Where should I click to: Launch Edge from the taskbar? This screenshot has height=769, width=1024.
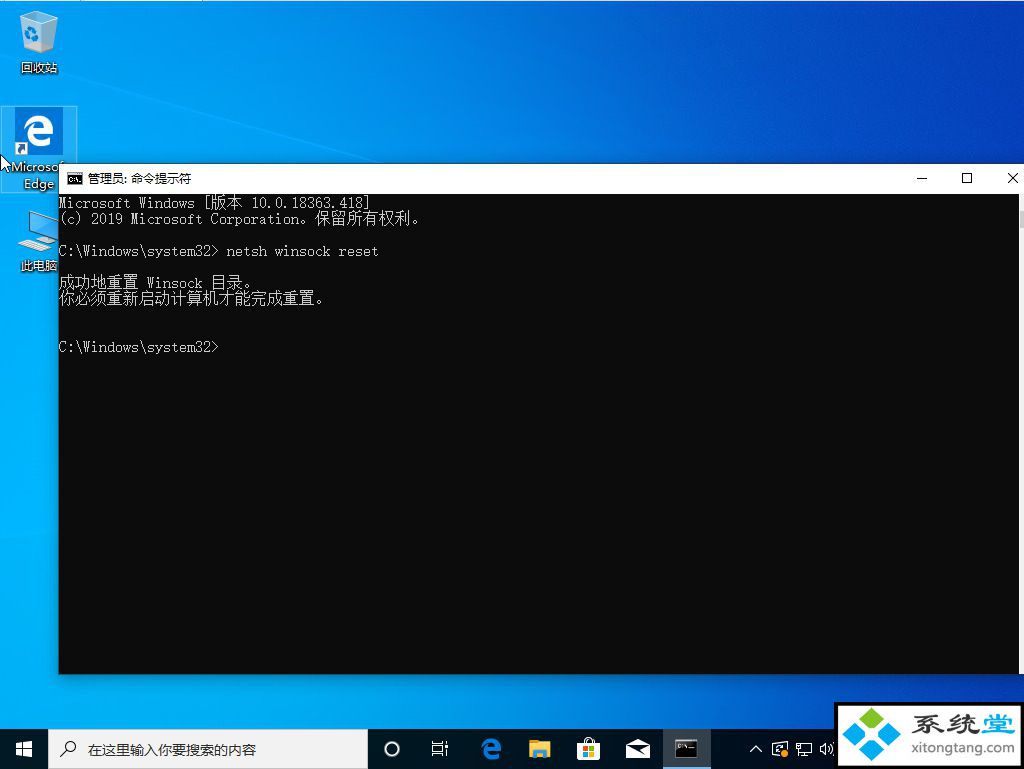coord(490,749)
